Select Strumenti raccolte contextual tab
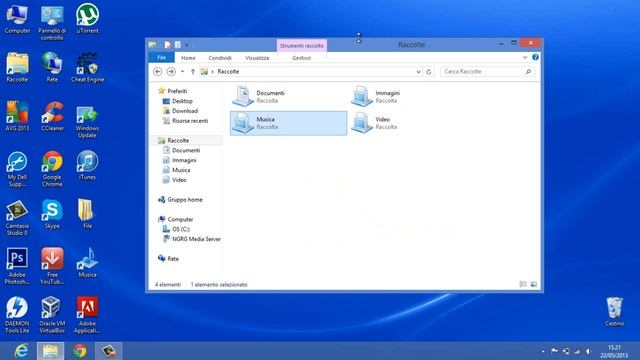Image resolution: width=640 pixels, height=360 pixels. pyautogui.click(x=302, y=45)
